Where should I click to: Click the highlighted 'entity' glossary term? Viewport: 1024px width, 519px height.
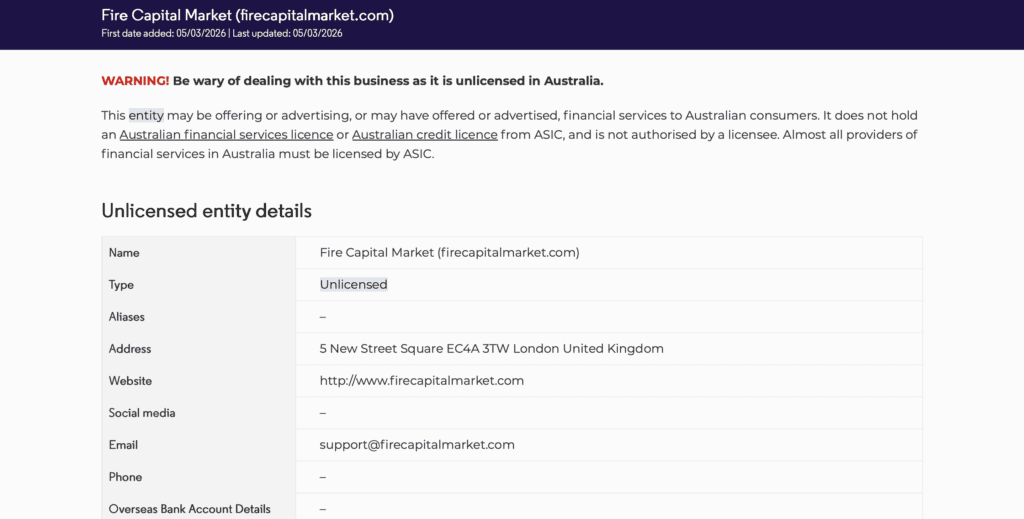(x=146, y=116)
